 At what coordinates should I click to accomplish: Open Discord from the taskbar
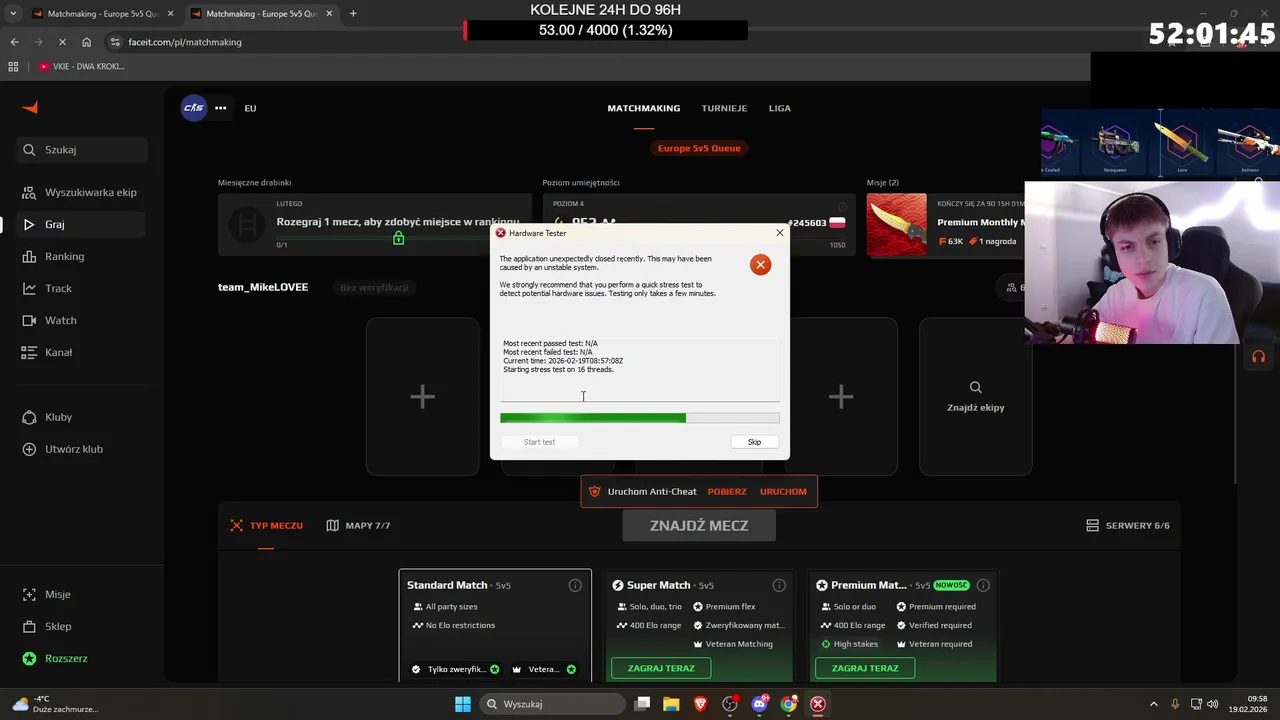coord(760,704)
